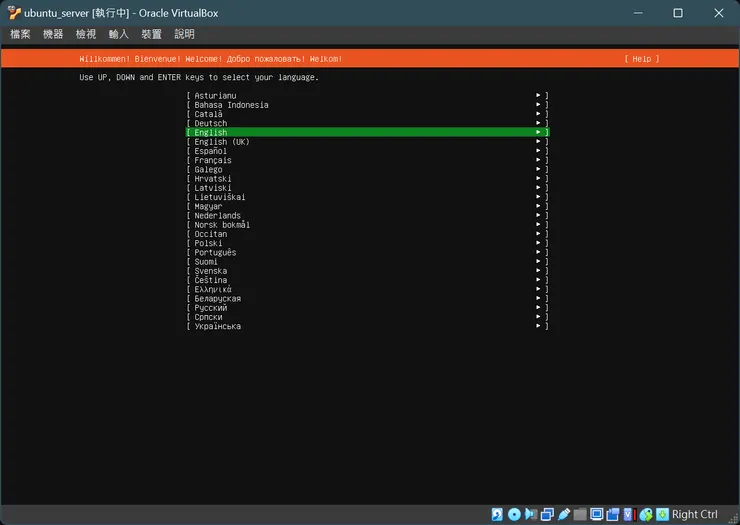Open the 說明 menu

[x=184, y=34]
